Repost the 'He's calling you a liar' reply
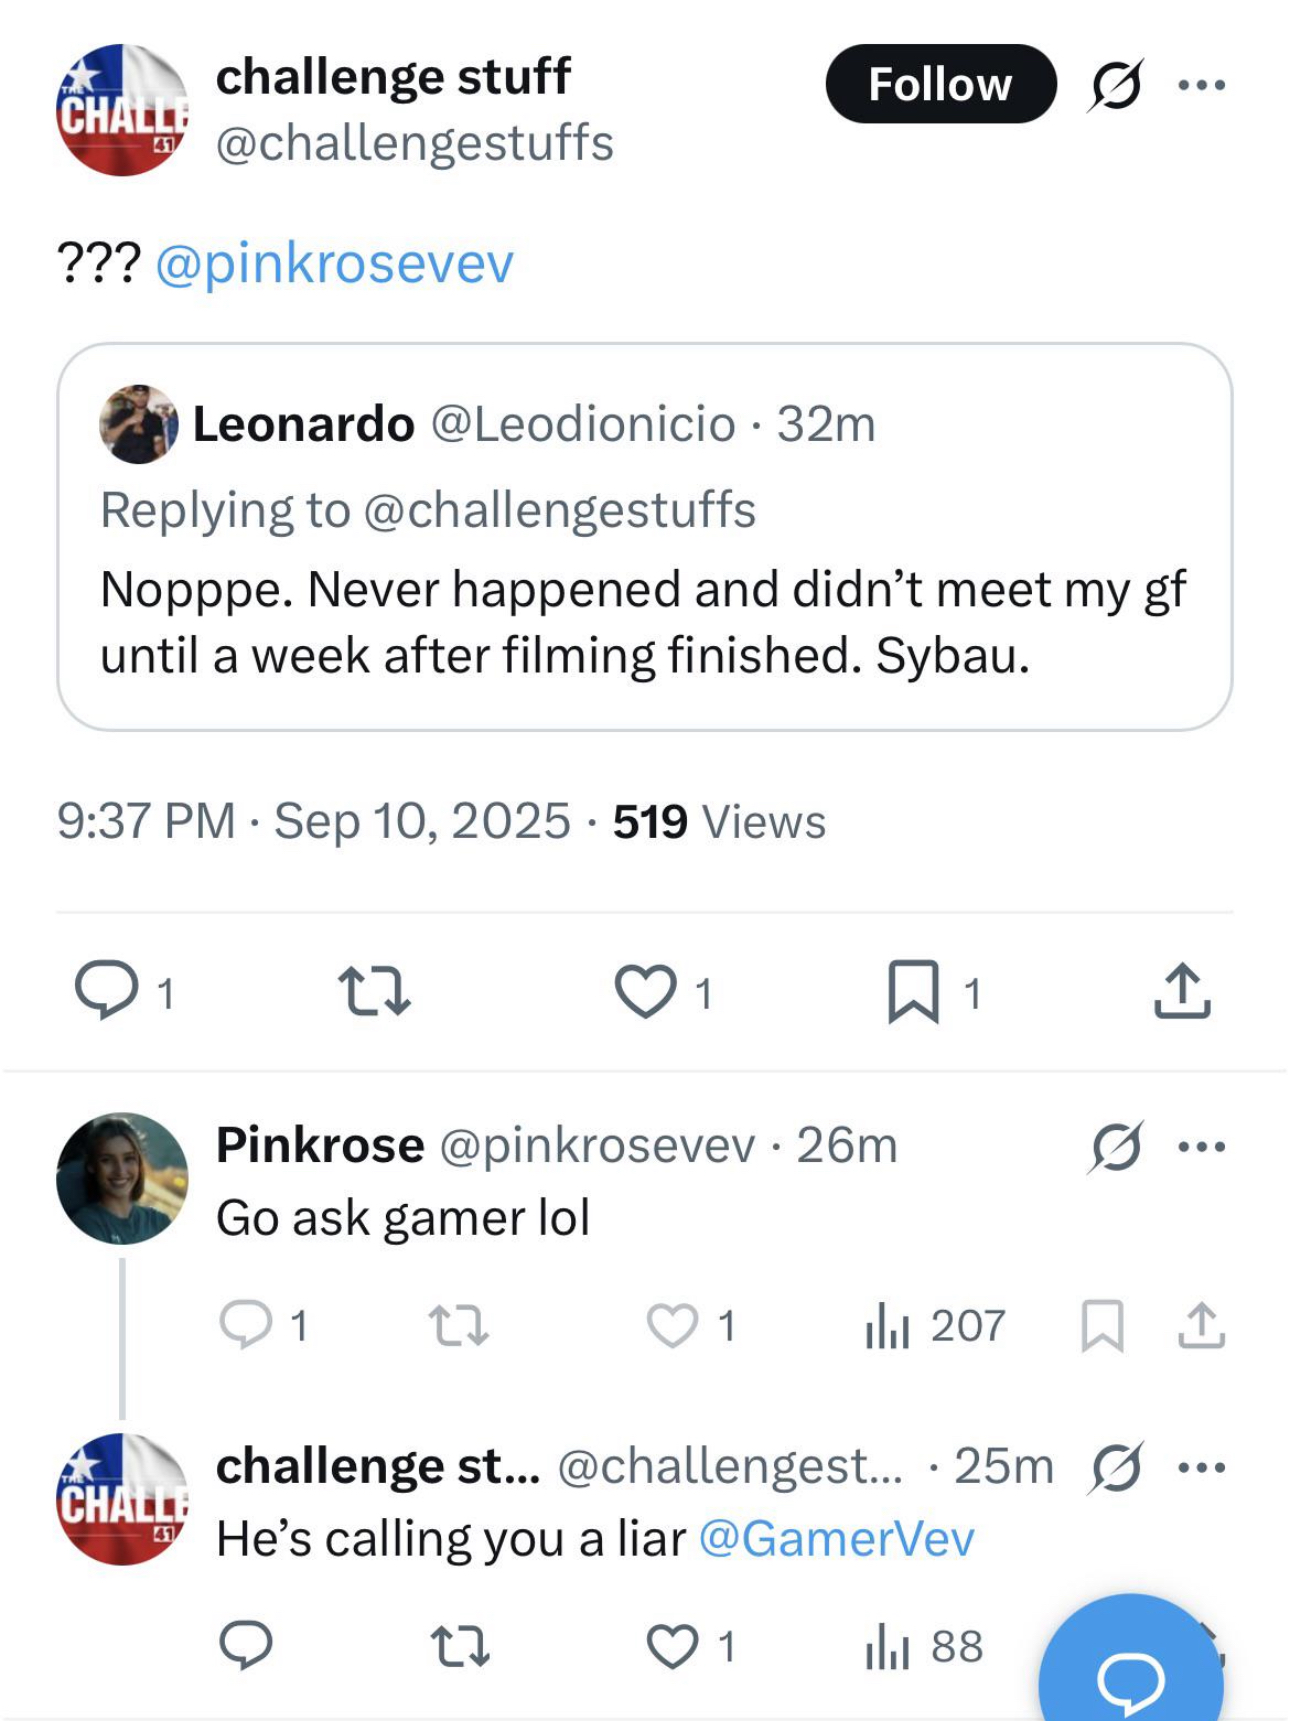Screen dimensions: 1290x1721 [459, 1647]
